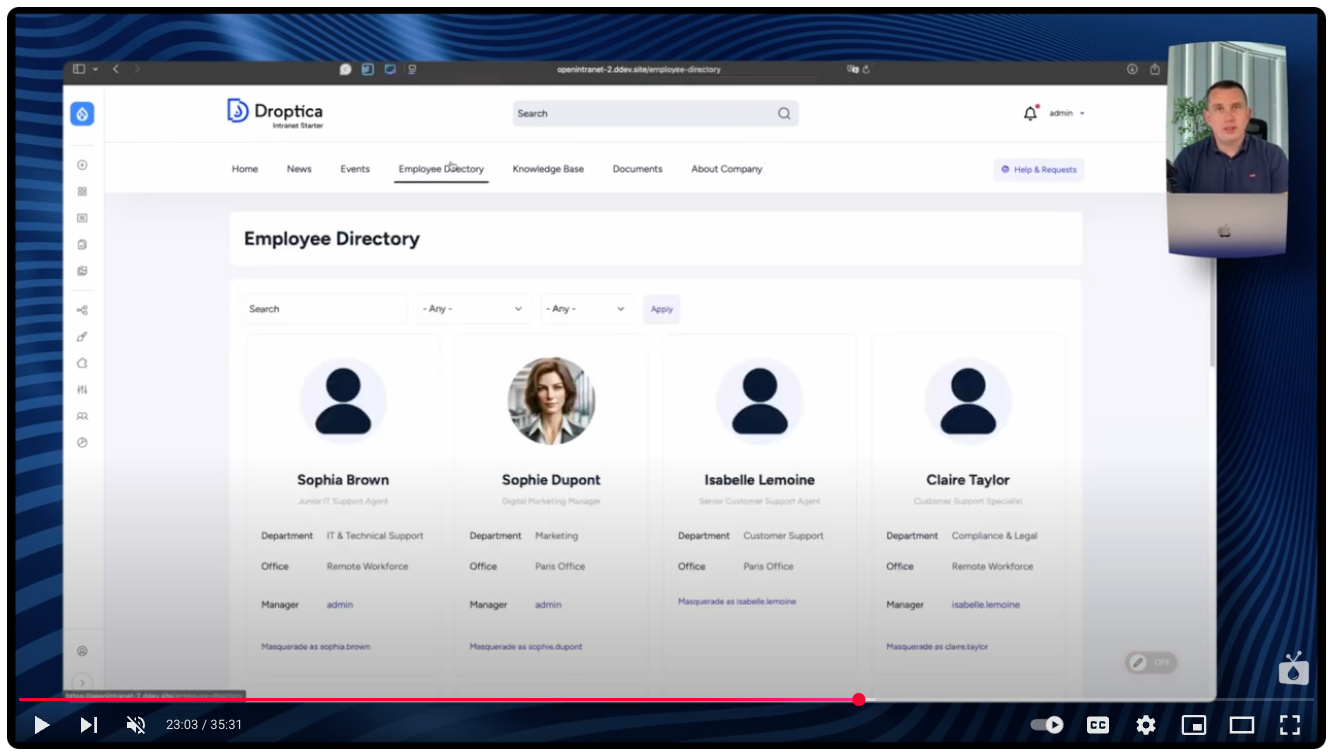Click Masquerade as claire.taylor link
This screenshot has width=1333, height=754.
(x=937, y=647)
